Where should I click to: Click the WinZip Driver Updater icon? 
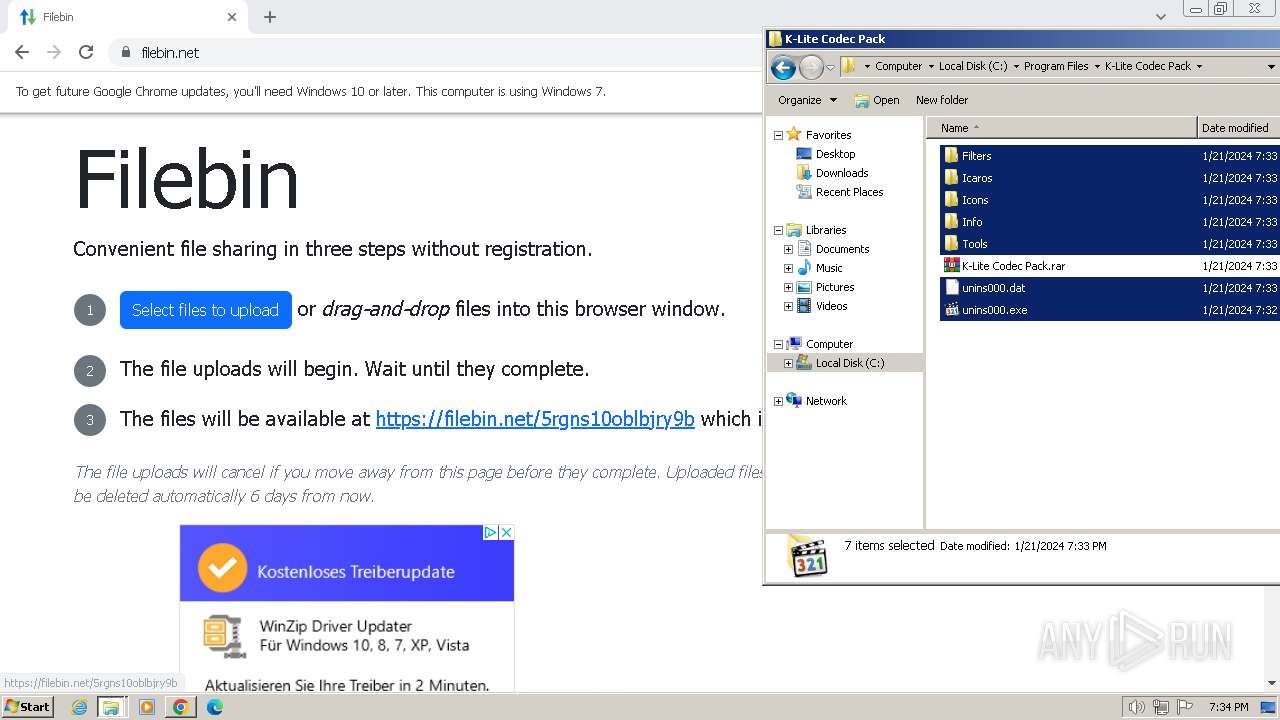(224, 636)
